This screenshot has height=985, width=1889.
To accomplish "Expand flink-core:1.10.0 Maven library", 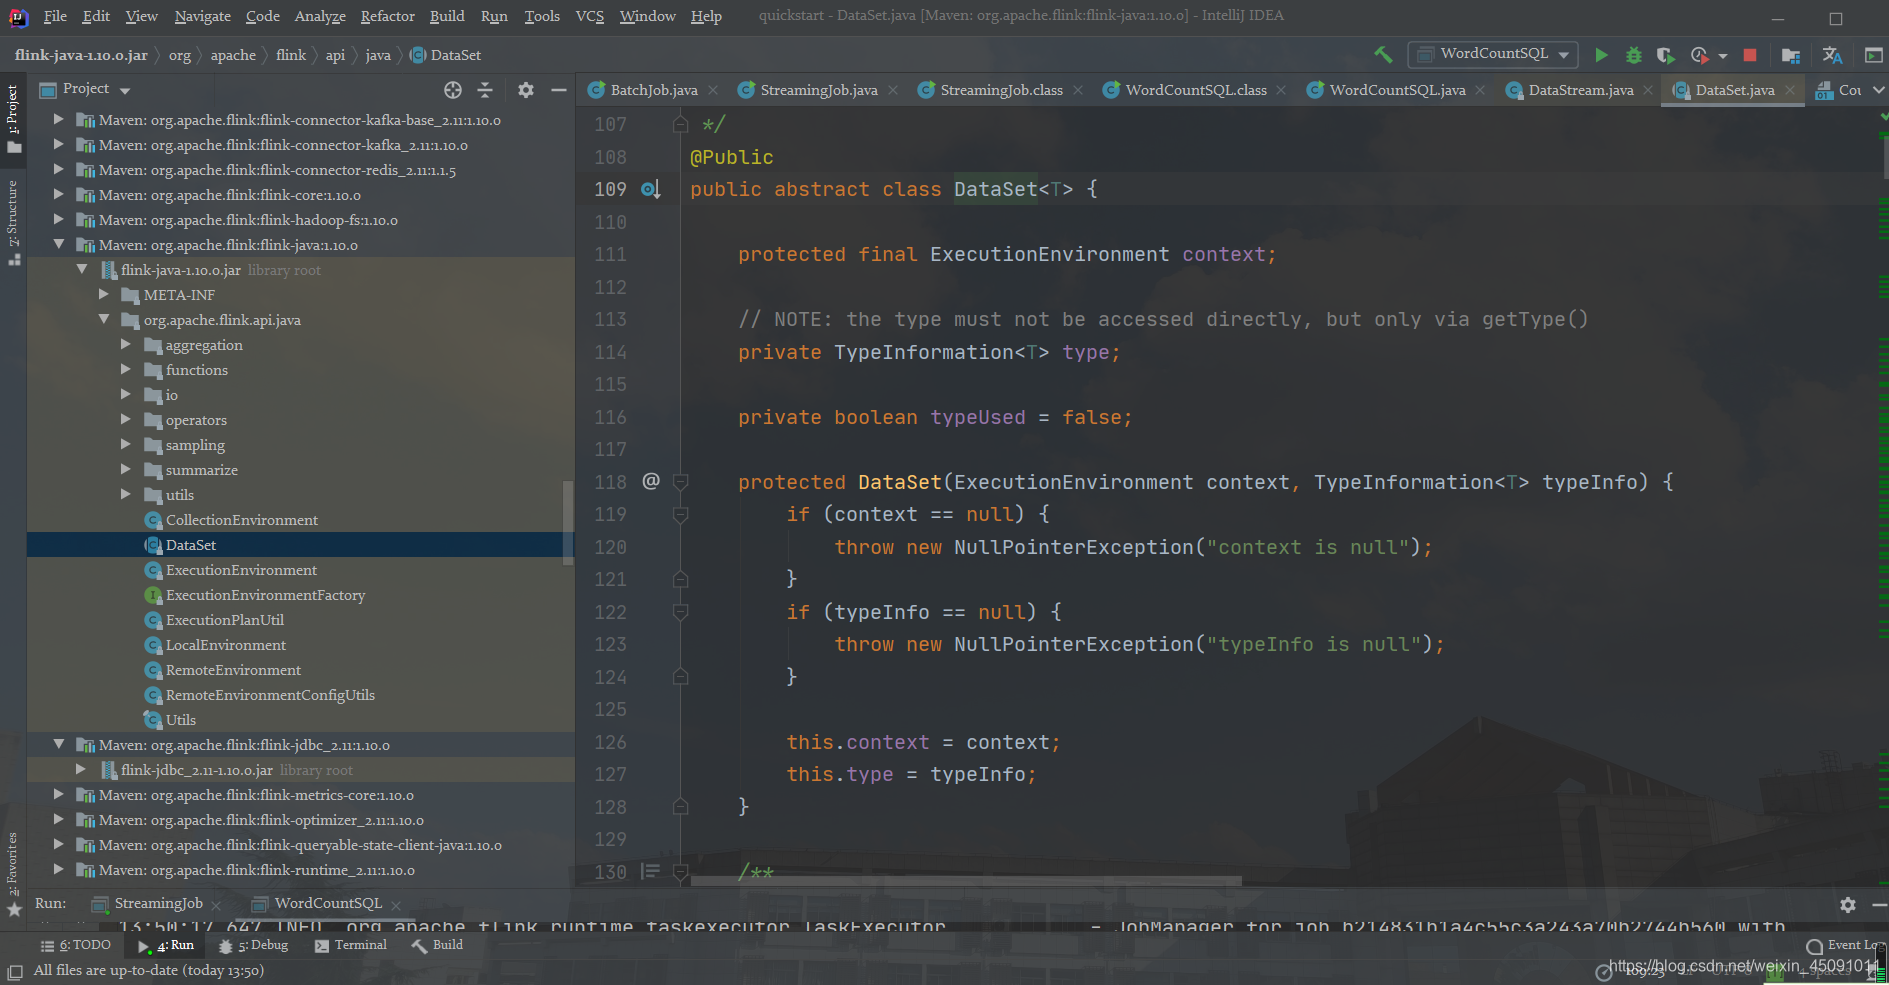I will click(59, 194).
